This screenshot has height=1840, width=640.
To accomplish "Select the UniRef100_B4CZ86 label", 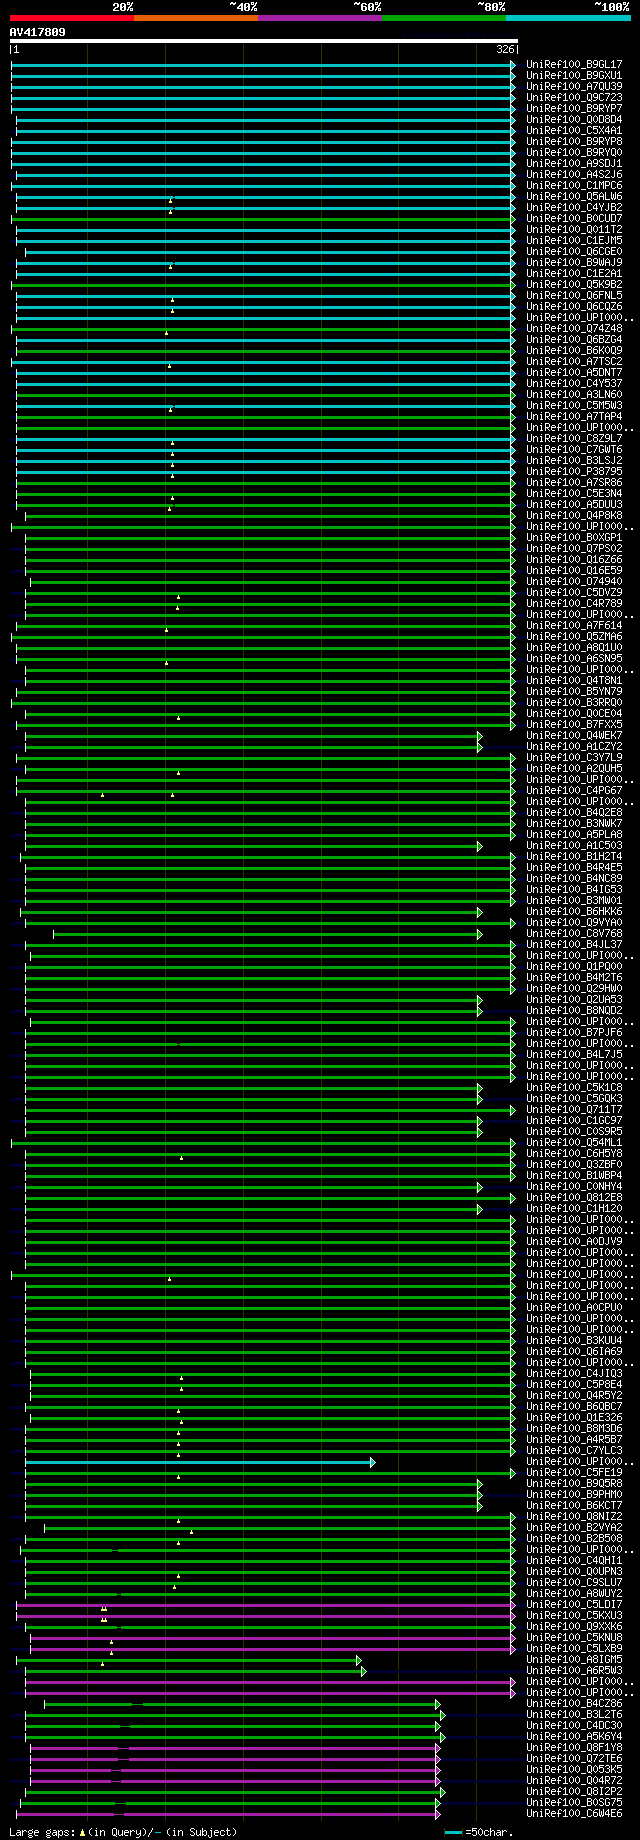I will (574, 1703).
